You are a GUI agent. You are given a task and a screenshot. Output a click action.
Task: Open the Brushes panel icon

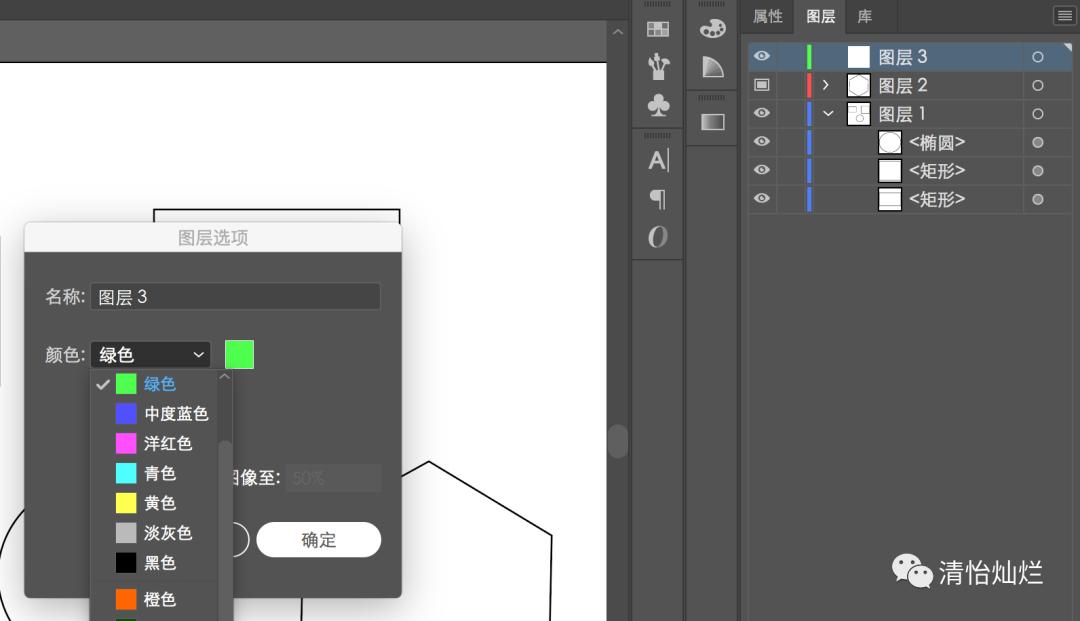(658, 66)
